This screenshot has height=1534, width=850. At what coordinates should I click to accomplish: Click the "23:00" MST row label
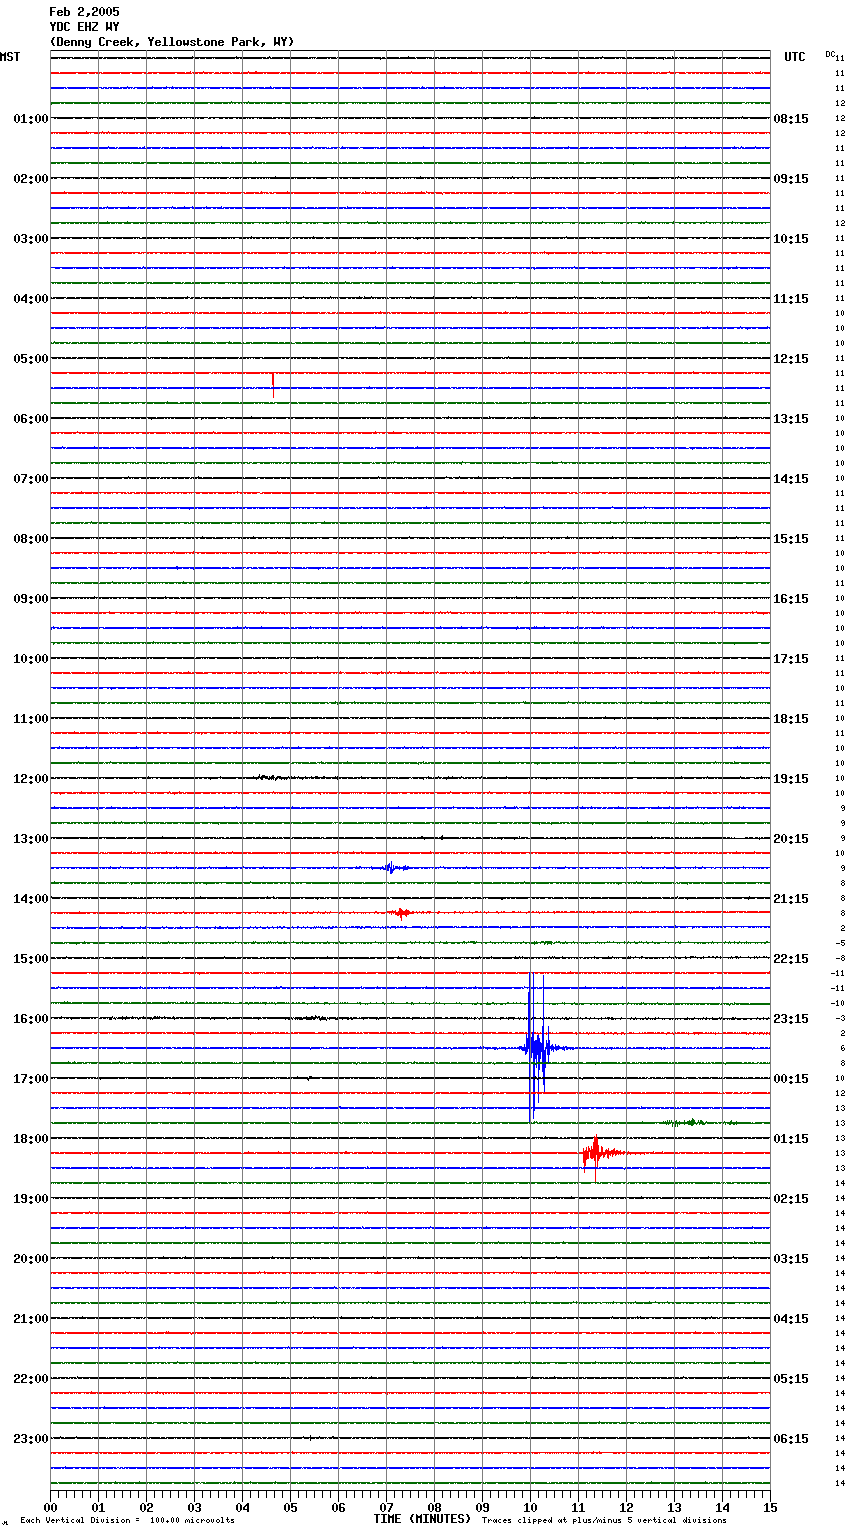[x=31, y=1439]
